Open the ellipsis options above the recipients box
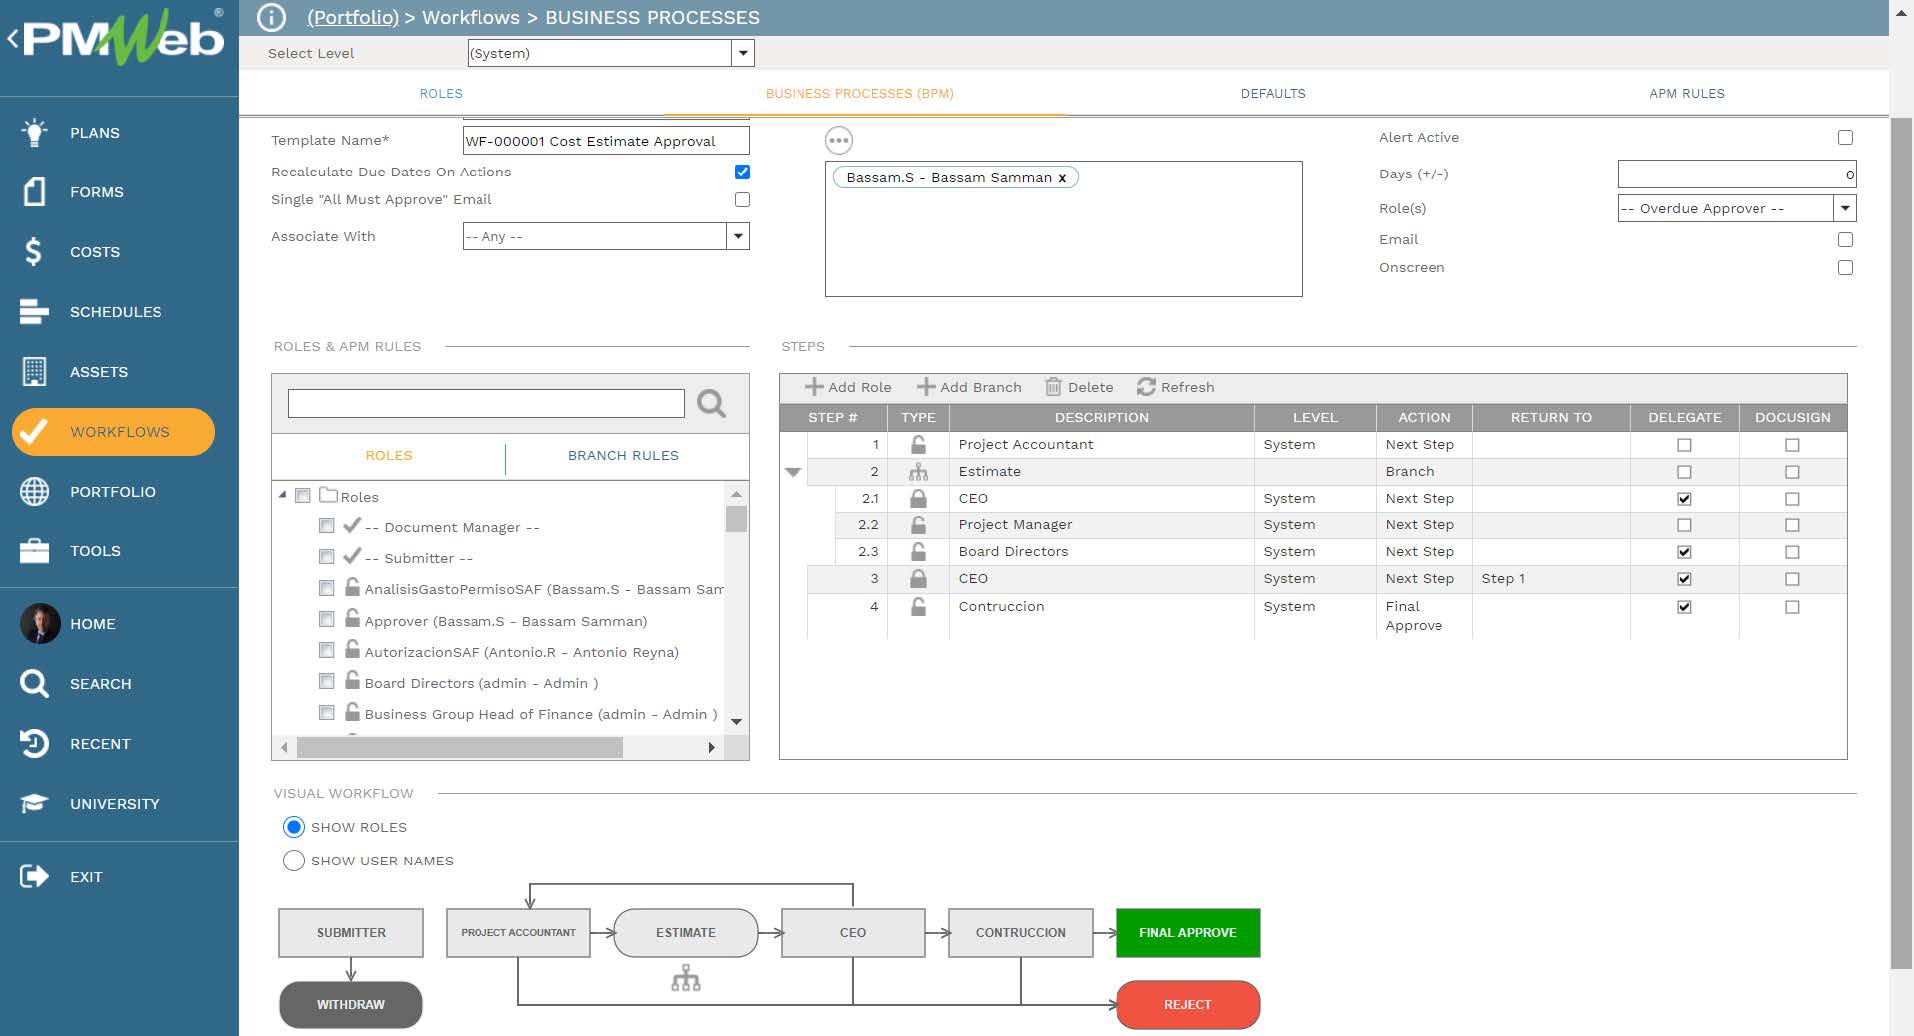The image size is (1914, 1036). click(838, 140)
